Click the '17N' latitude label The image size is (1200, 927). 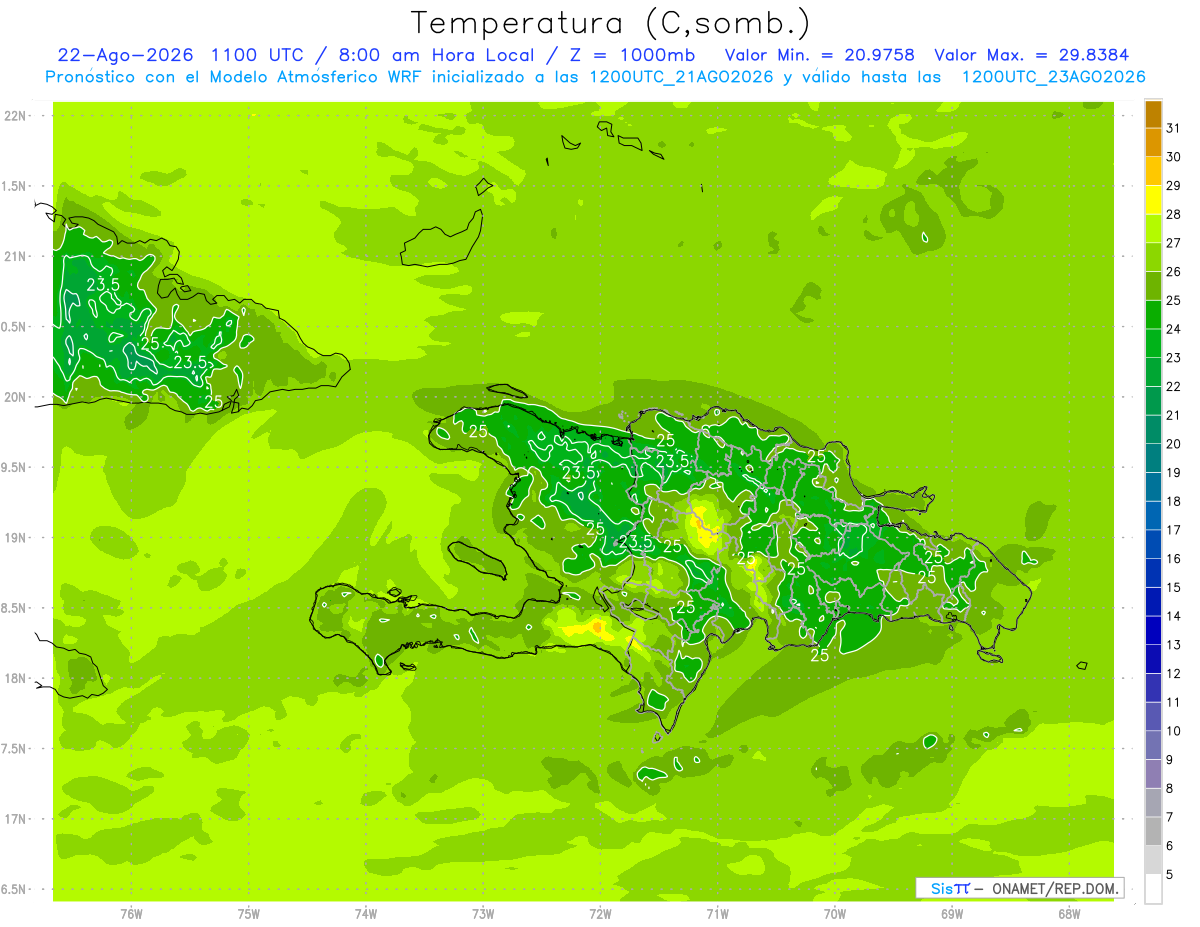[x=15, y=819]
